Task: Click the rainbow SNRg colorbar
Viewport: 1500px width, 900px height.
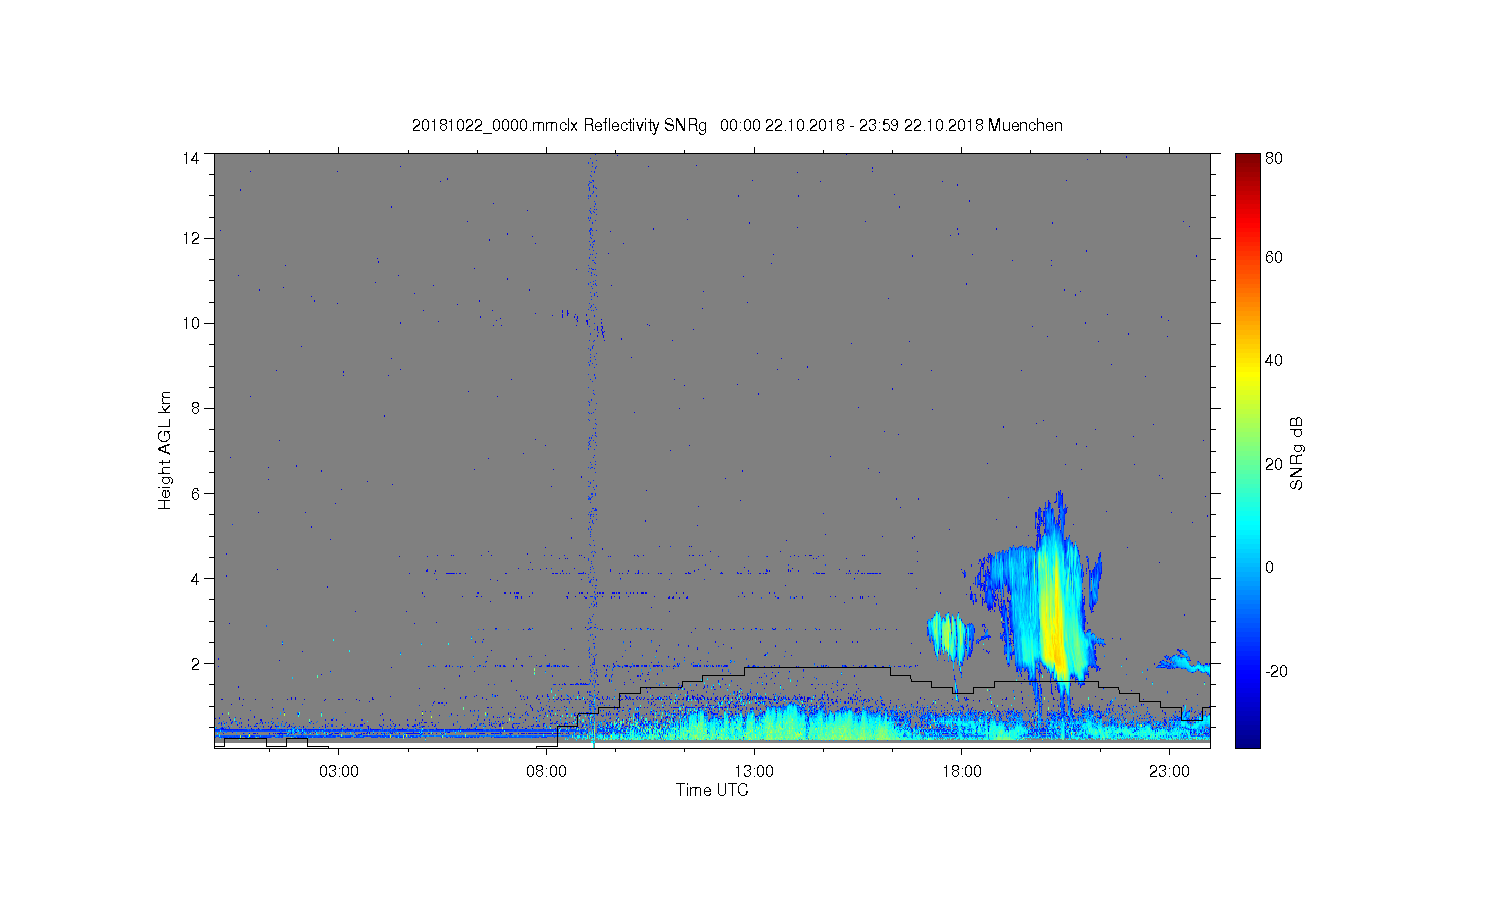Action: coord(1247,450)
